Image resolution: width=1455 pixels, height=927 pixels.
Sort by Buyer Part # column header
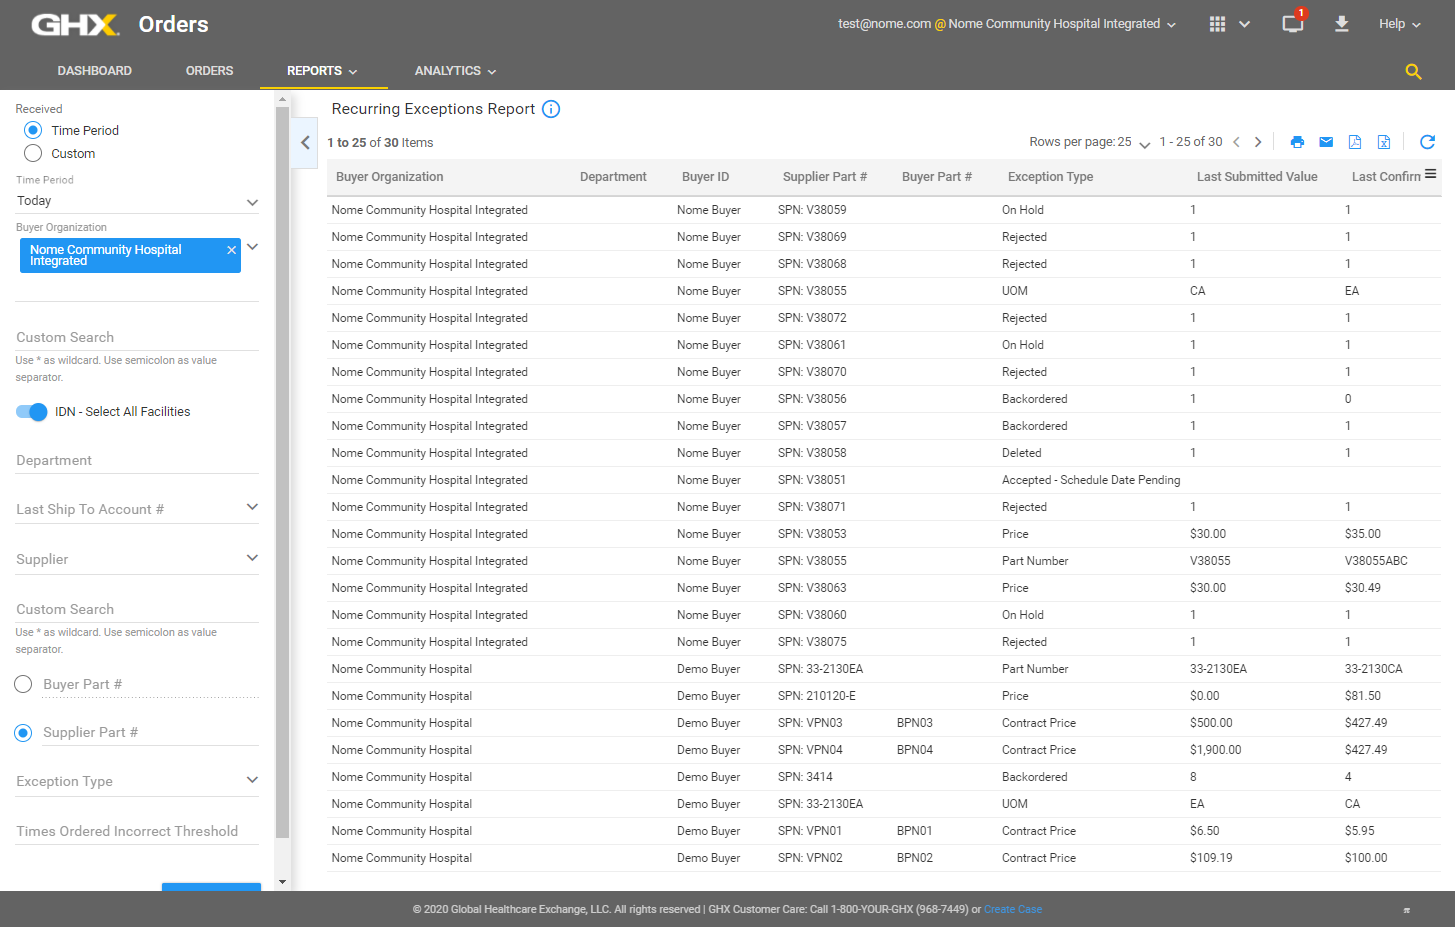coord(937,177)
